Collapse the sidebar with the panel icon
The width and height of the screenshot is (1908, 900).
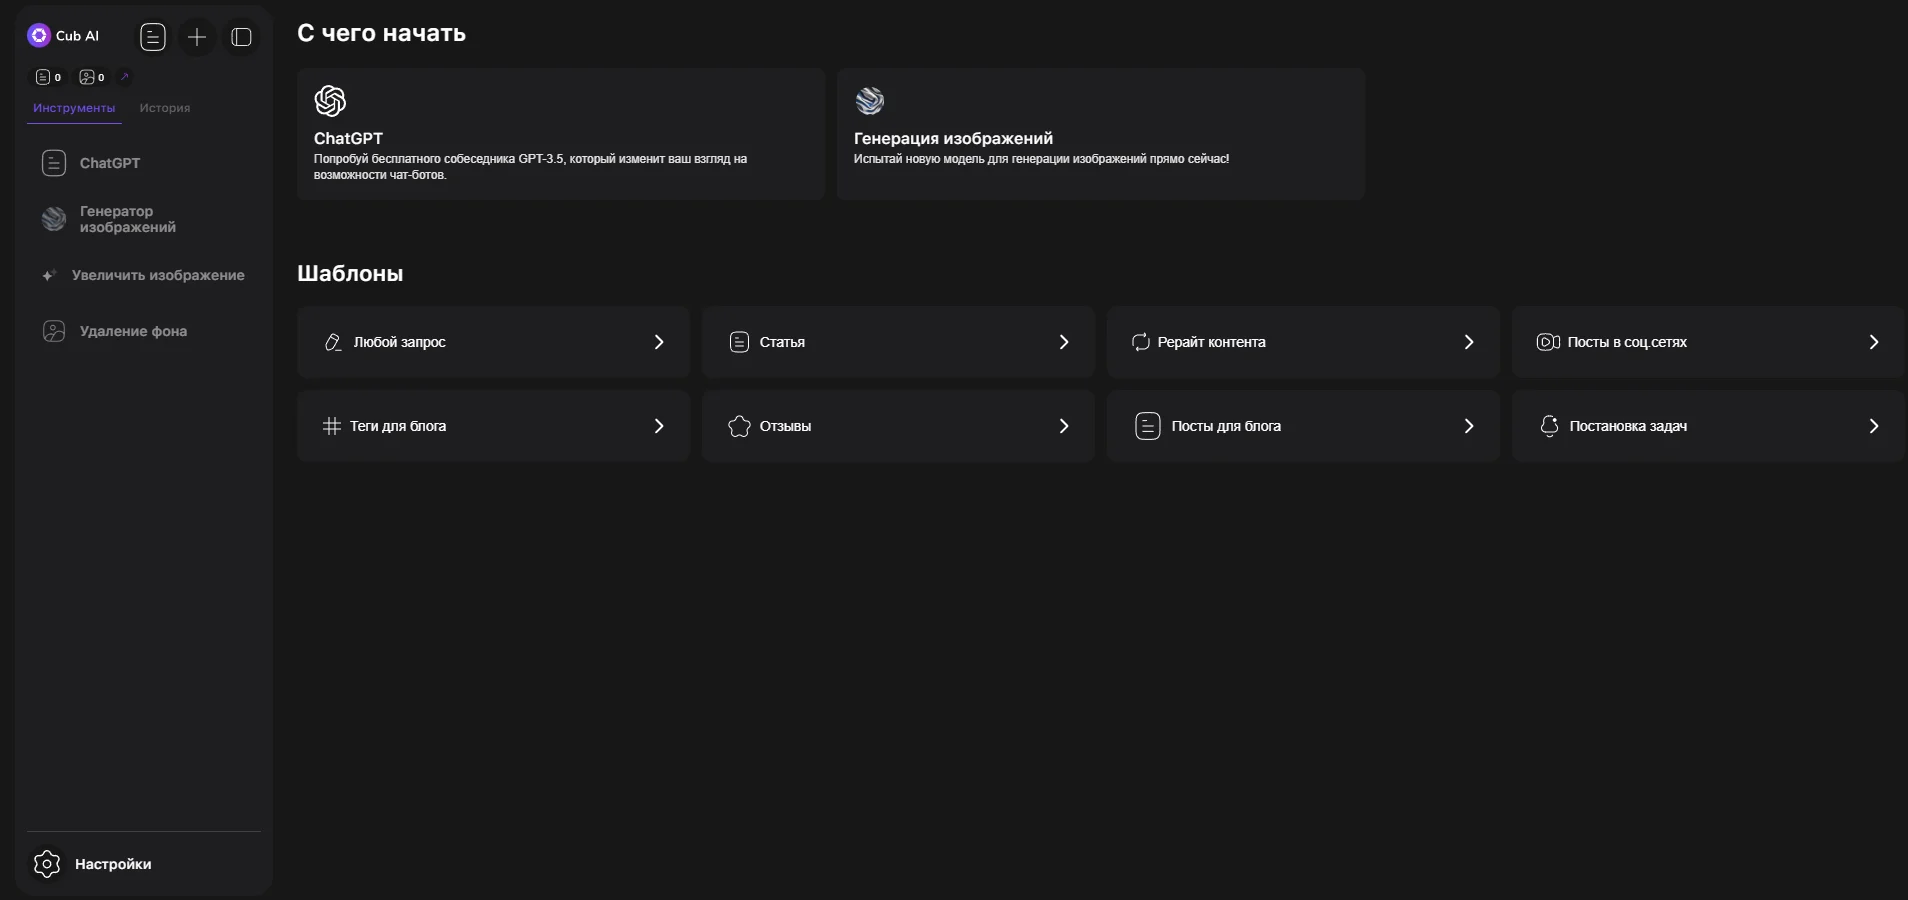click(241, 37)
